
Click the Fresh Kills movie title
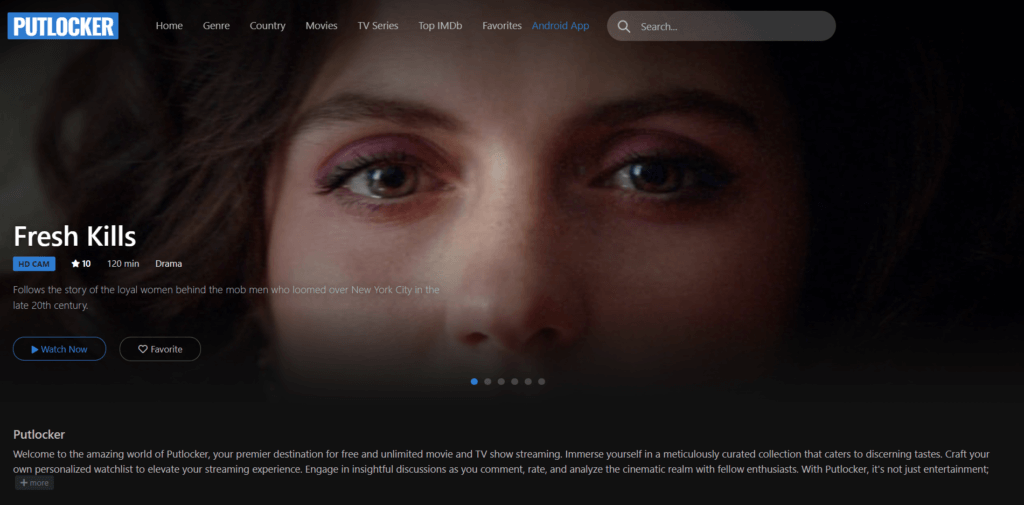coord(75,236)
